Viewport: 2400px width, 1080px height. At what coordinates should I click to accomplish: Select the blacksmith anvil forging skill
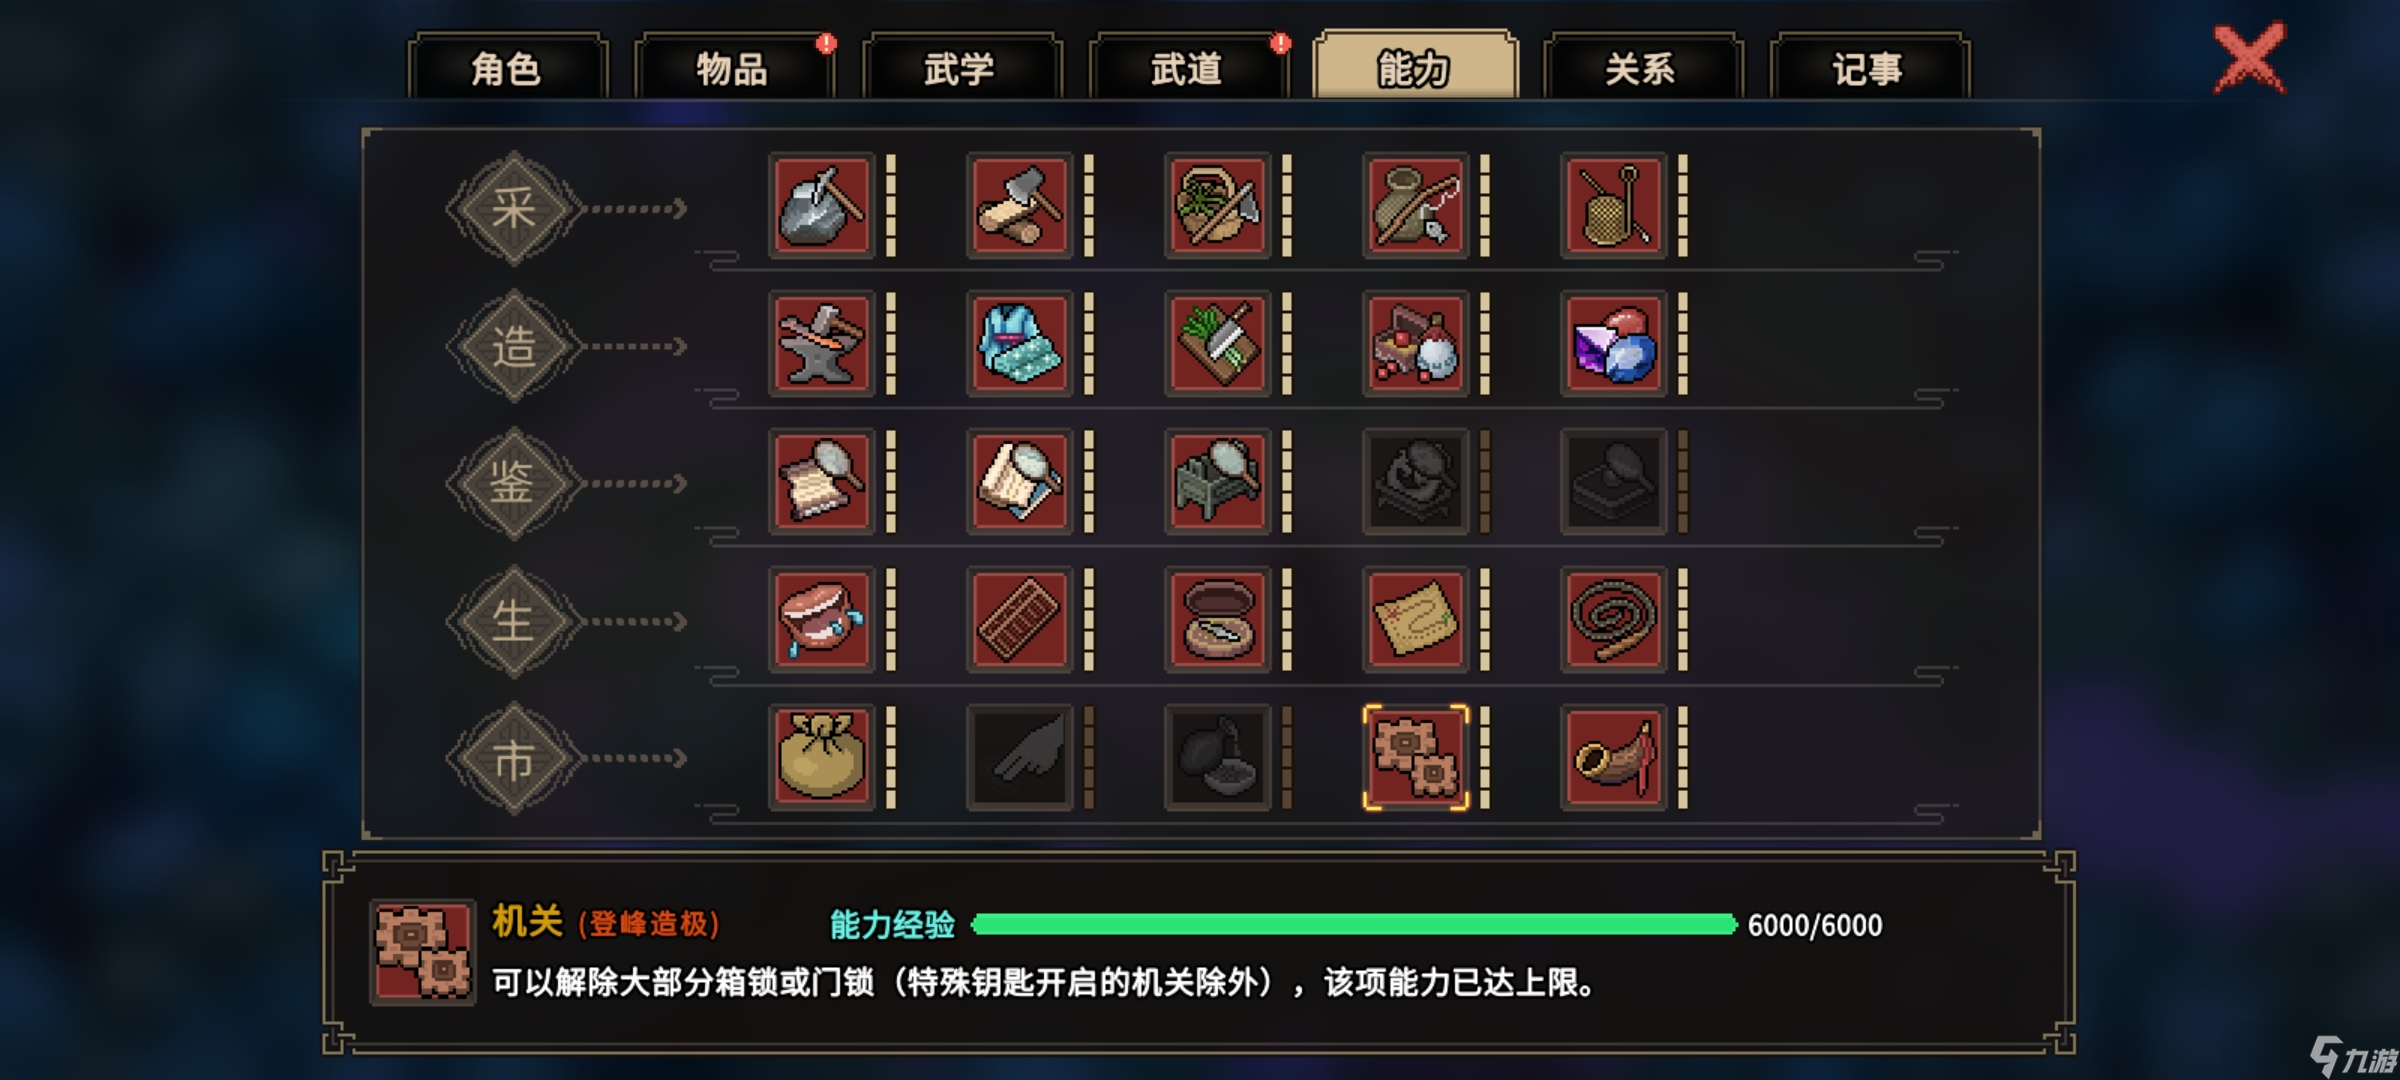tap(821, 344)
